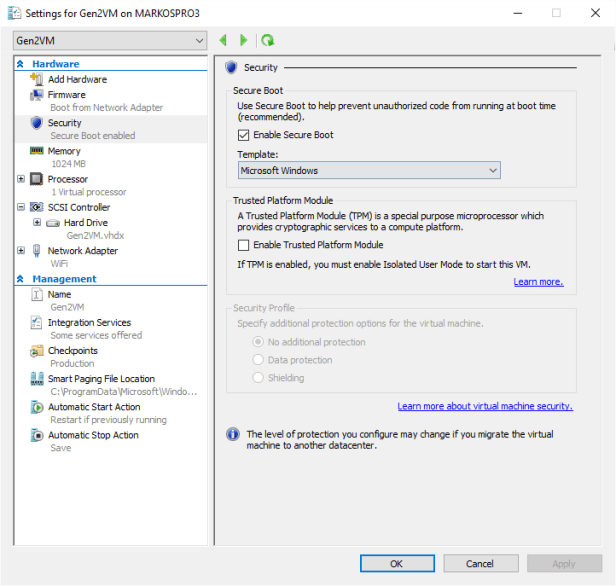Select the Firmware icon in Hardware list
The height and width of the screenshot is (586, 616).
(x=37, y=95)
